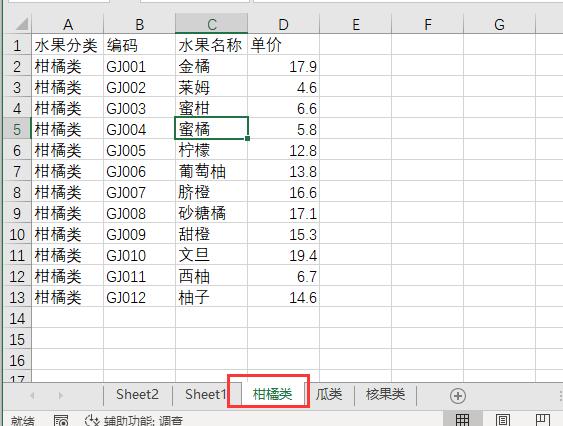
Task: Select cell containing GJ012
Action: tap(139, 297)
